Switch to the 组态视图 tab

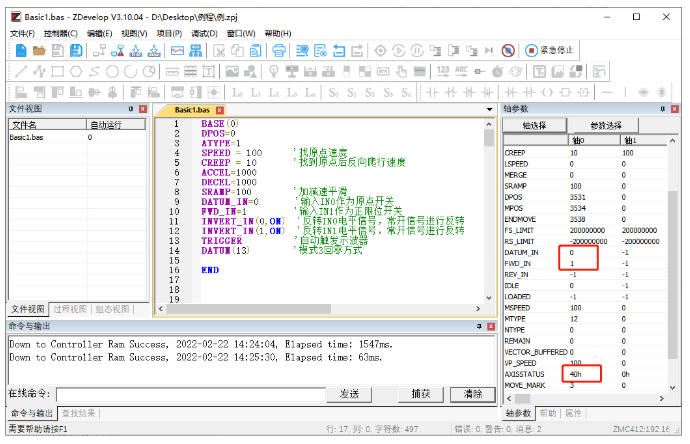click(113, 309)
